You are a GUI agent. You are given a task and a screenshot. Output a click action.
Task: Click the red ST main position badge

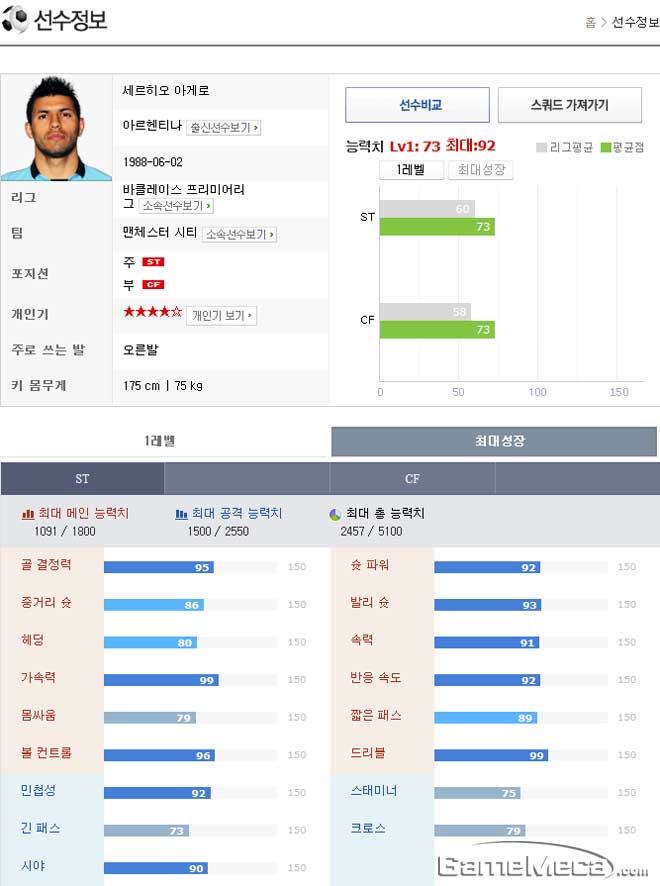pos(153,262)
